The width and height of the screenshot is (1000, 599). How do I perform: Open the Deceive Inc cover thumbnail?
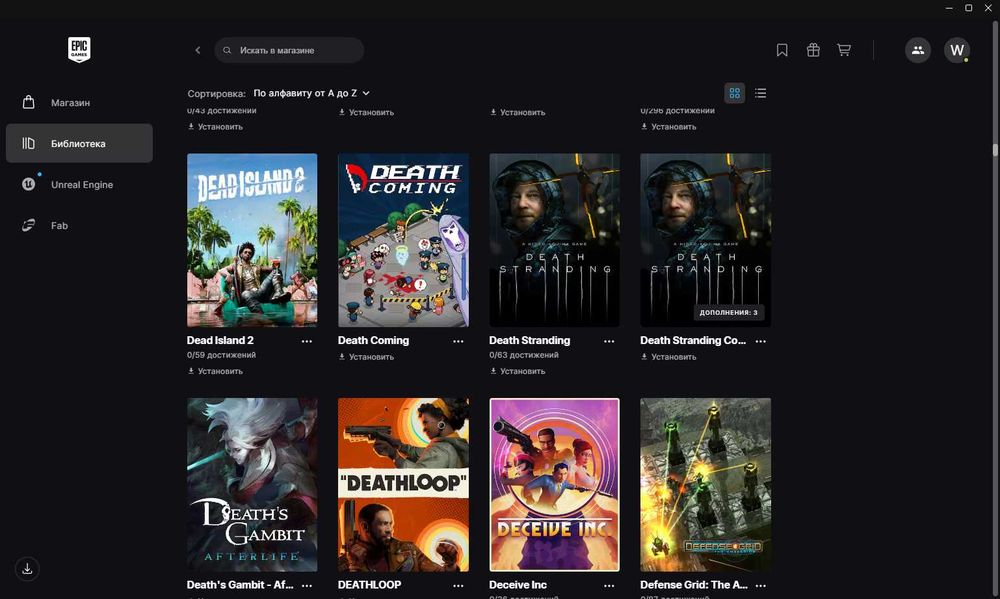[554, 485]
